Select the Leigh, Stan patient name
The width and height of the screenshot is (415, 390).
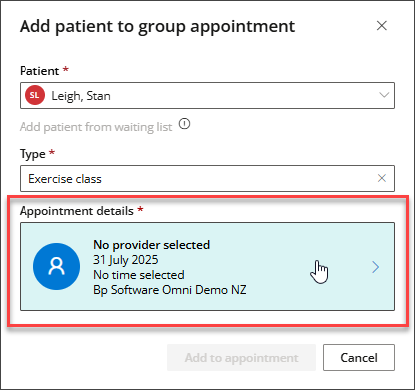[x=81, y=96]
